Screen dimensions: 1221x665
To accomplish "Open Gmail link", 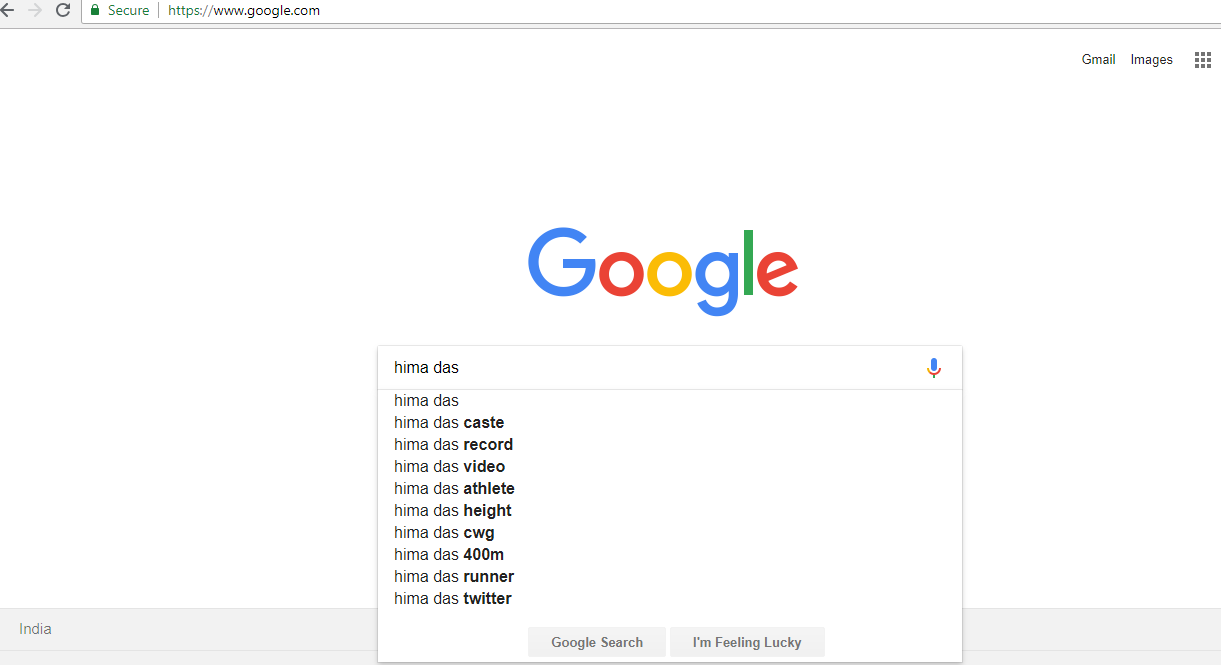I will [x=1098, y=60].
